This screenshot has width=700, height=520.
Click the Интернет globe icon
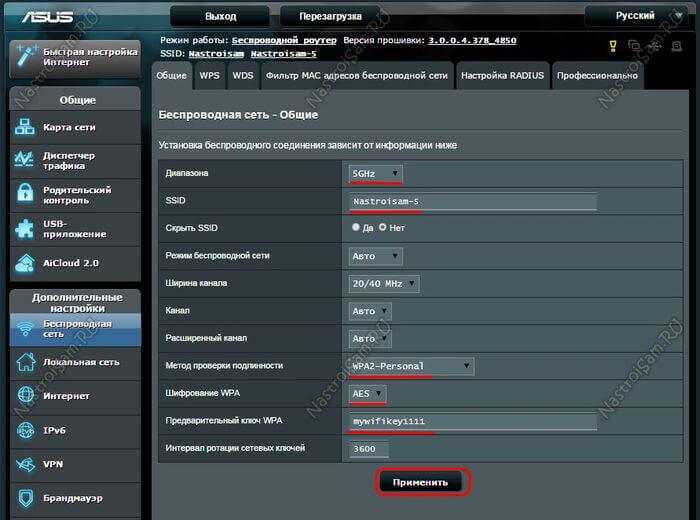point(25,395)
